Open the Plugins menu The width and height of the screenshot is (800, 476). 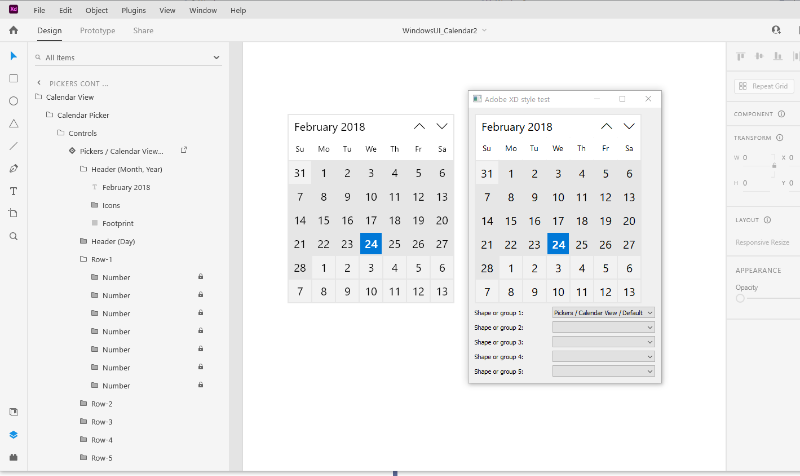click(134, 10)
